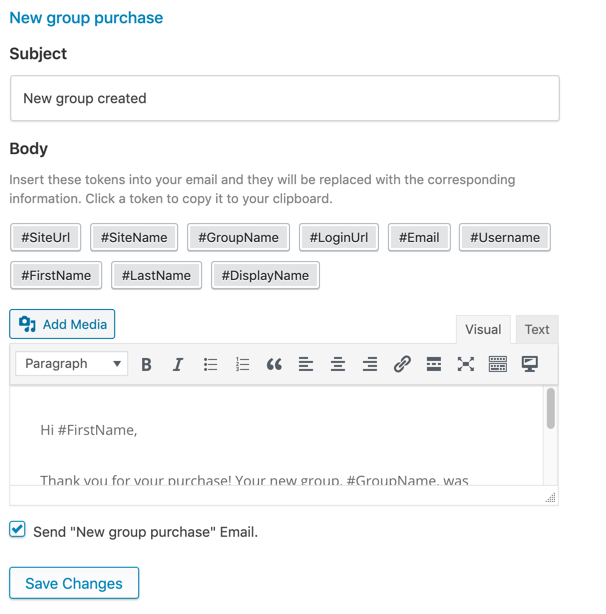
Task: Click the Subject input field
Action: click(284, 98)
